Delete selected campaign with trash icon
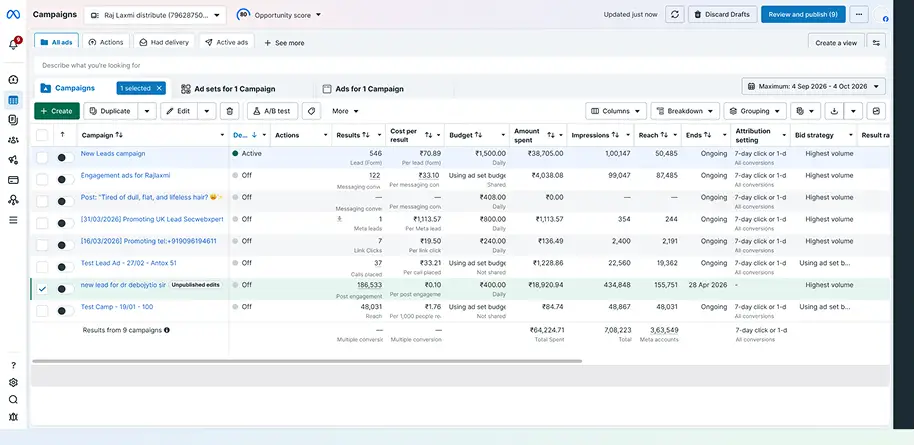The width and height of the screenshot is (915, 446). pyautogui.click(x=229, y=111)
